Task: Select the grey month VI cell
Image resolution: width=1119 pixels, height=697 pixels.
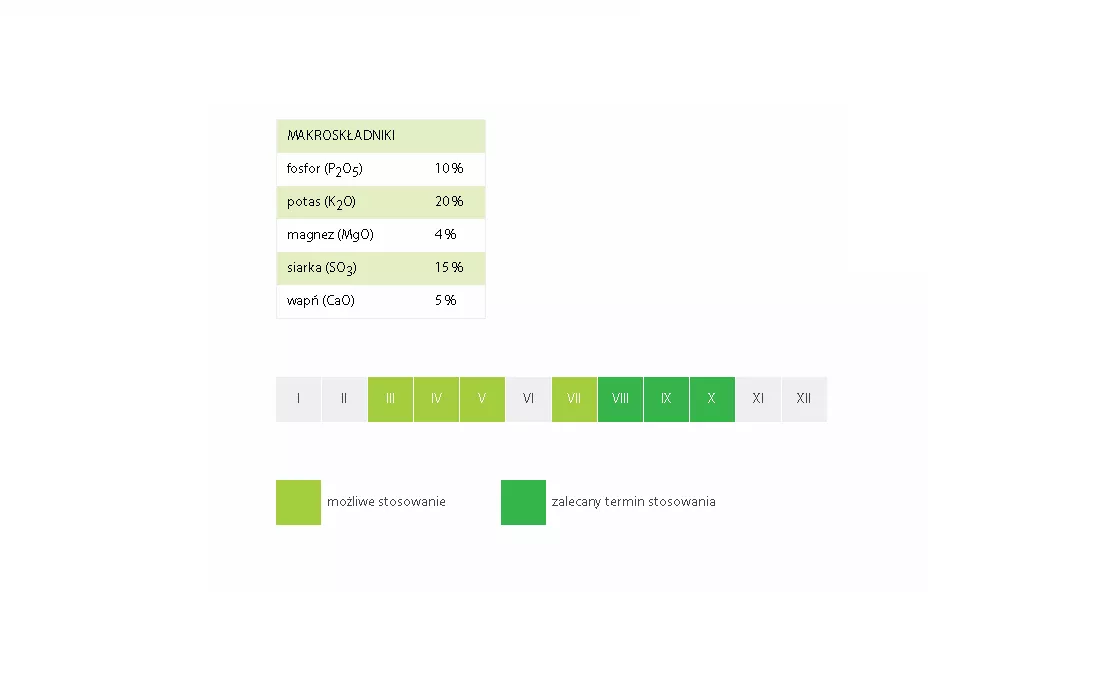Action: pos(528,399)
